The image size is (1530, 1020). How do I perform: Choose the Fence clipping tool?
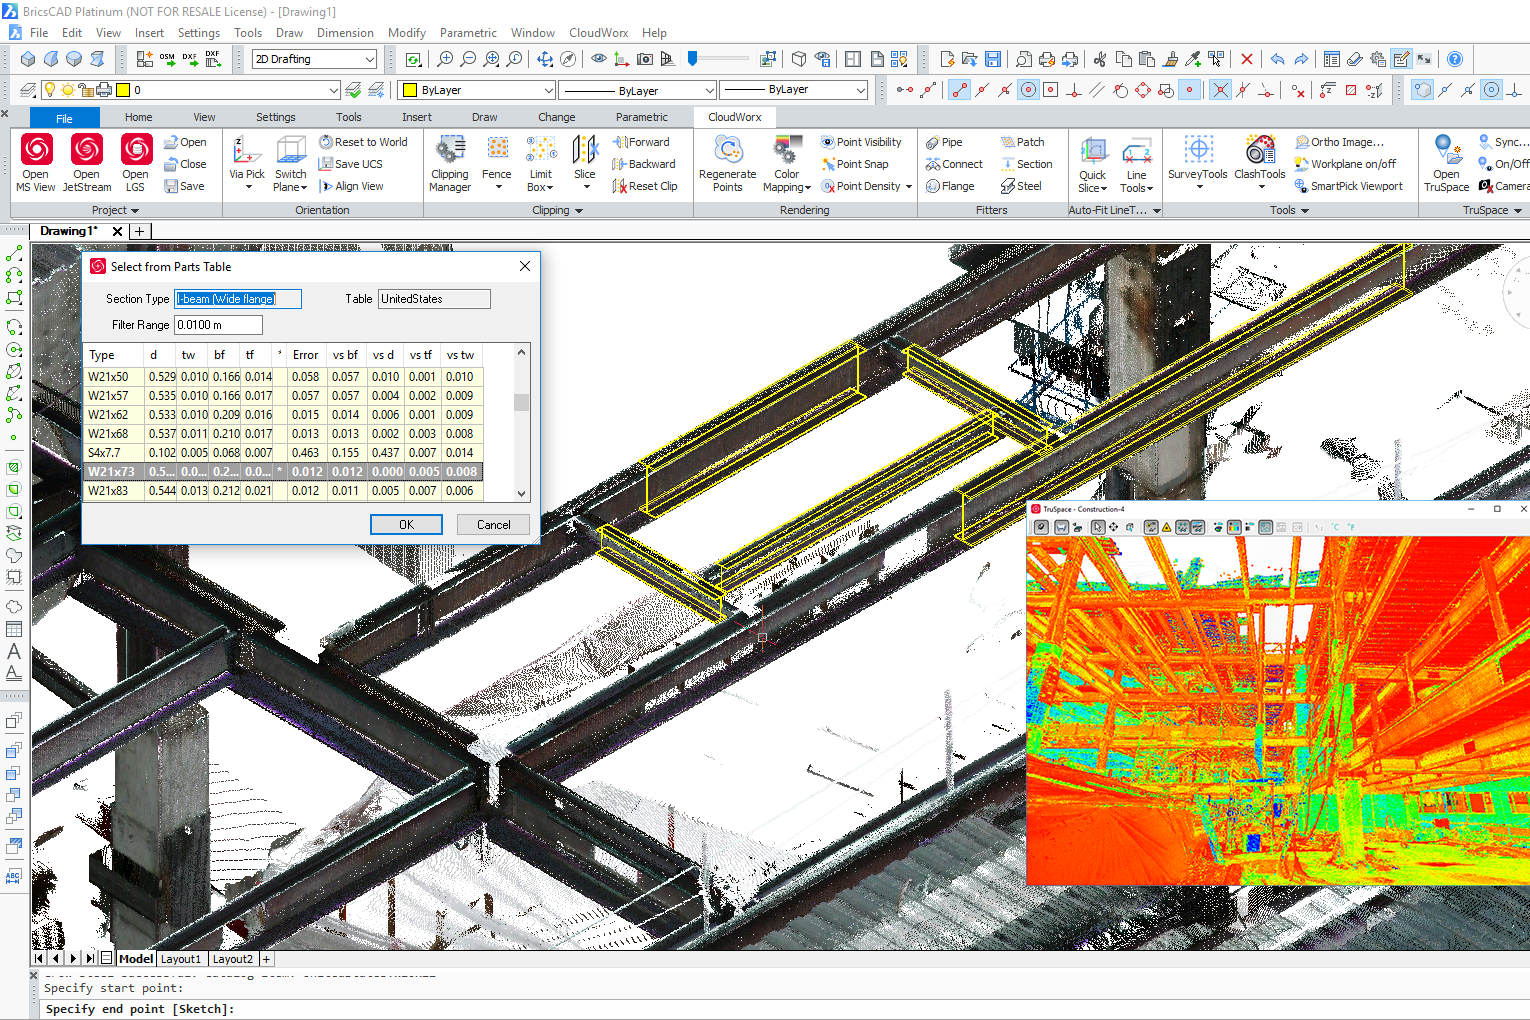pos(497,163)
